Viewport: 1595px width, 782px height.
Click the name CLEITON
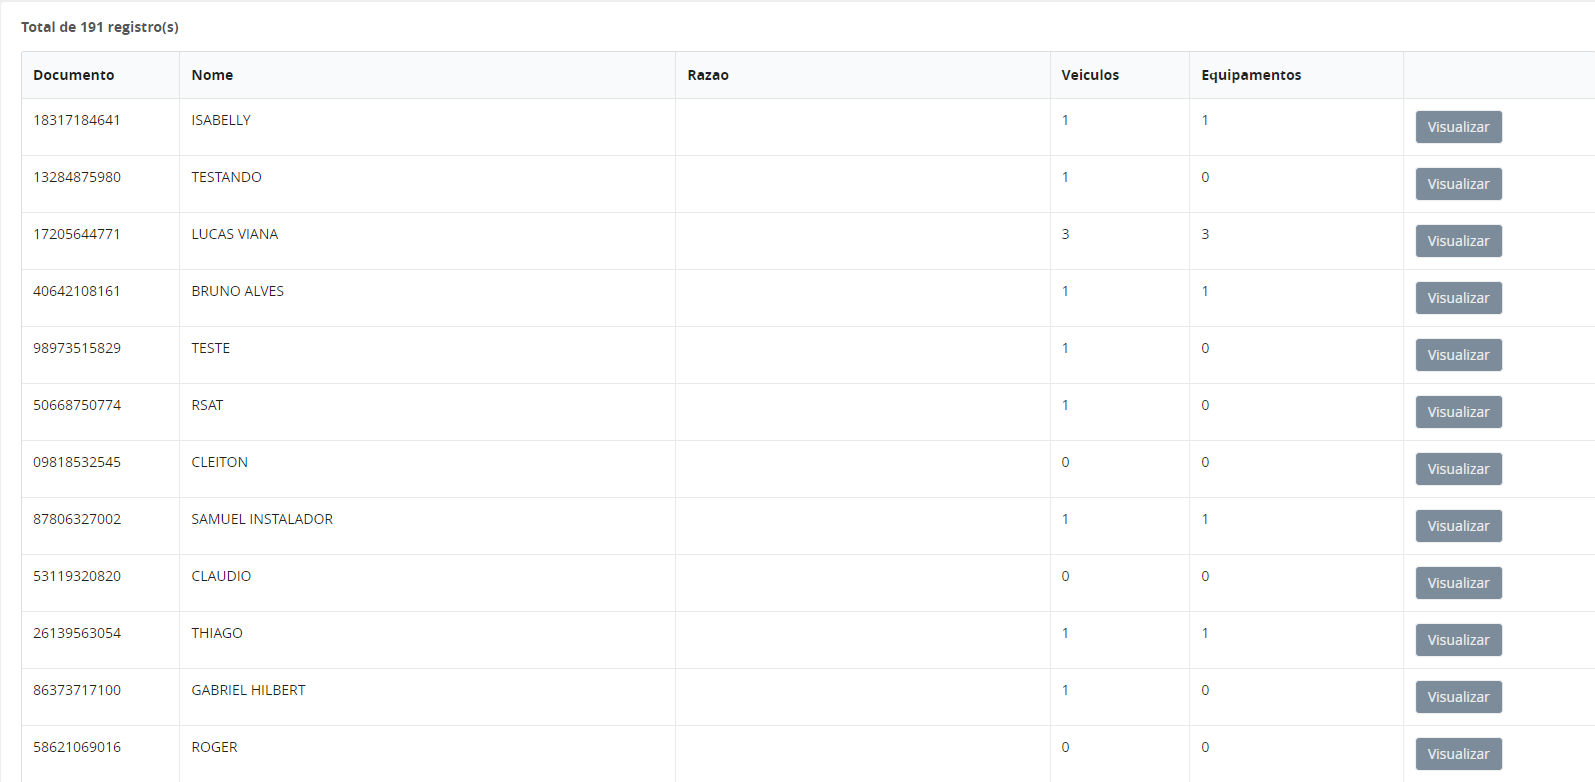click(220, 462)
